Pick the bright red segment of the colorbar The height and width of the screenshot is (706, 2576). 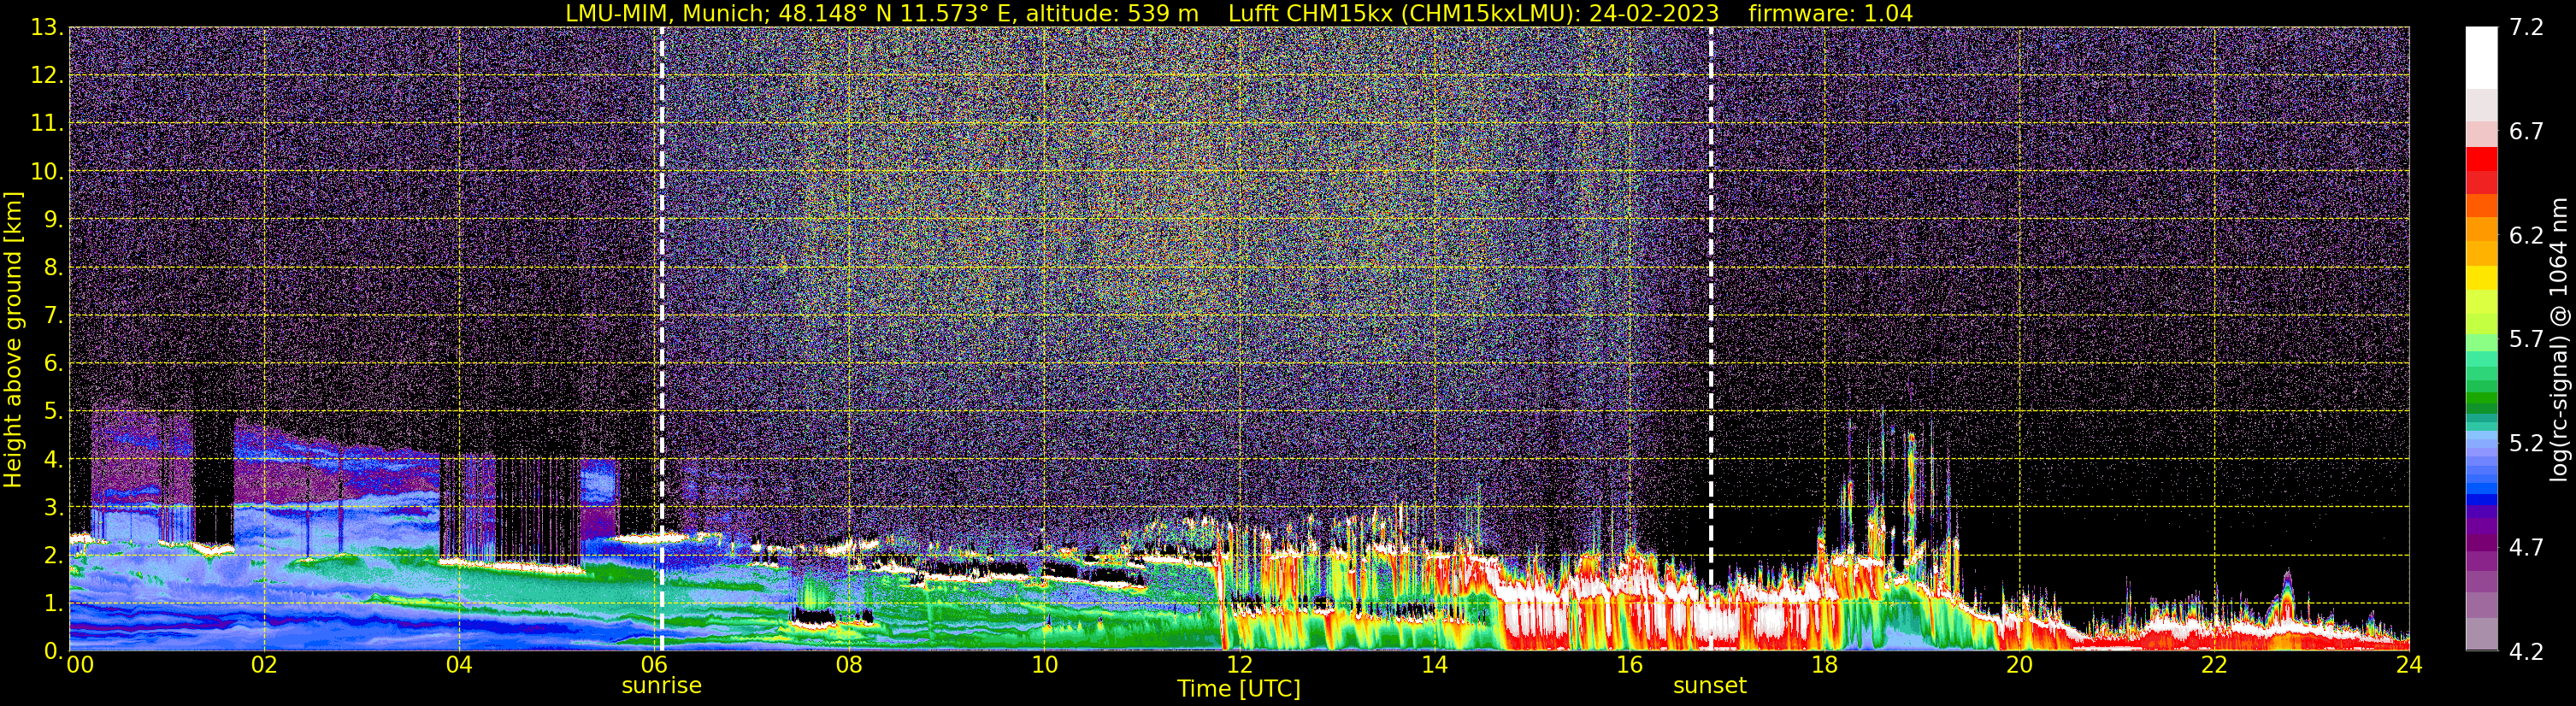pyautogui.click(x=2481, y=160)
